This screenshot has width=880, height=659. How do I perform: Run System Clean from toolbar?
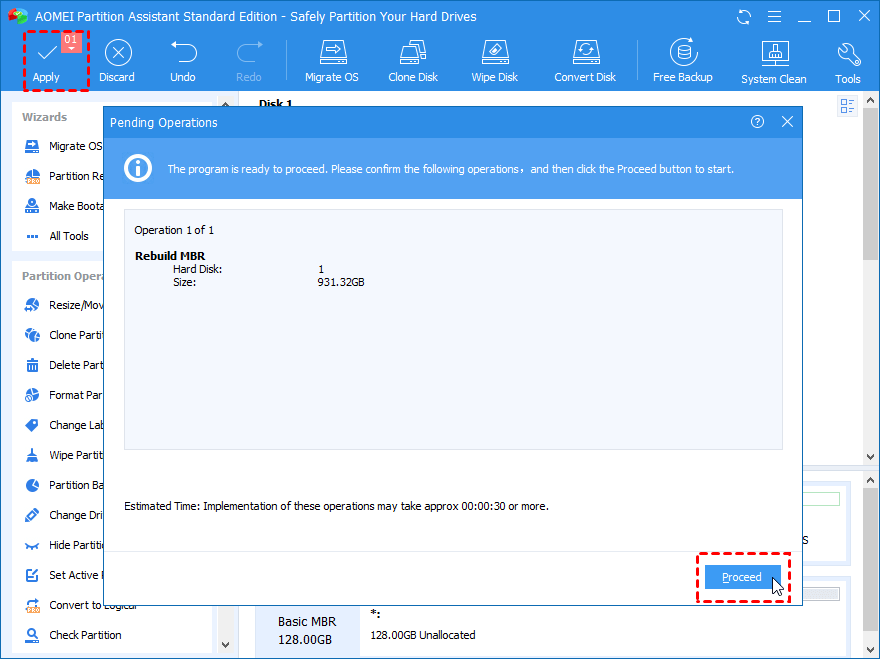point(773,54)
